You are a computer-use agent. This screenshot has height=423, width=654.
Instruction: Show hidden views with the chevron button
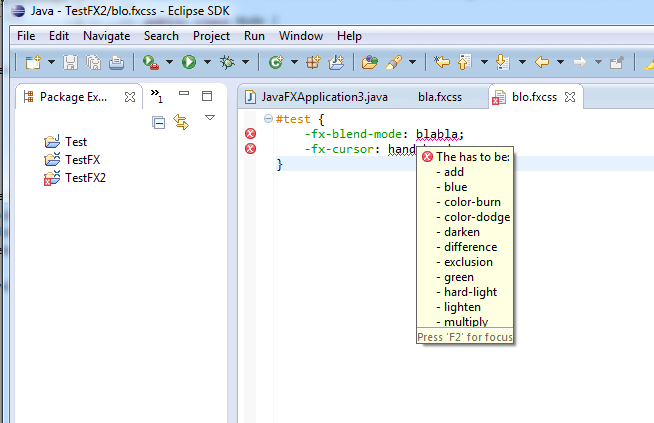pos(157,96)
